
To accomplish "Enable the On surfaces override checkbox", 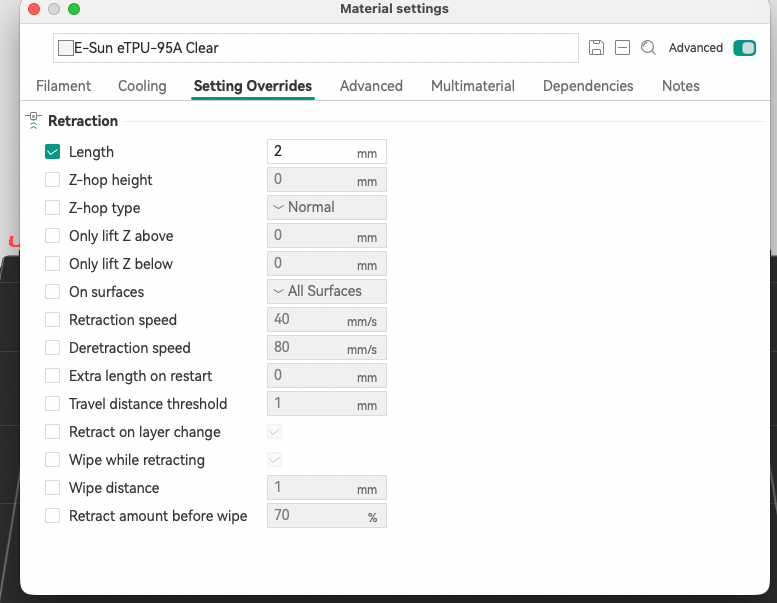I will (x=52, y=291).
